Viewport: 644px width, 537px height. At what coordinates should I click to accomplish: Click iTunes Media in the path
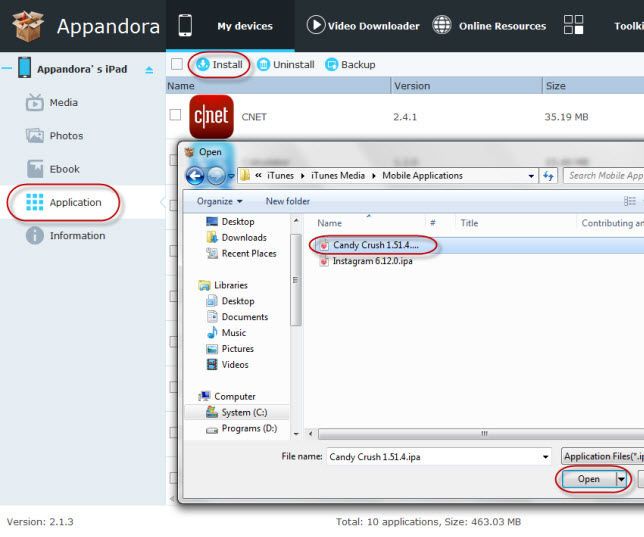[338, 175]
